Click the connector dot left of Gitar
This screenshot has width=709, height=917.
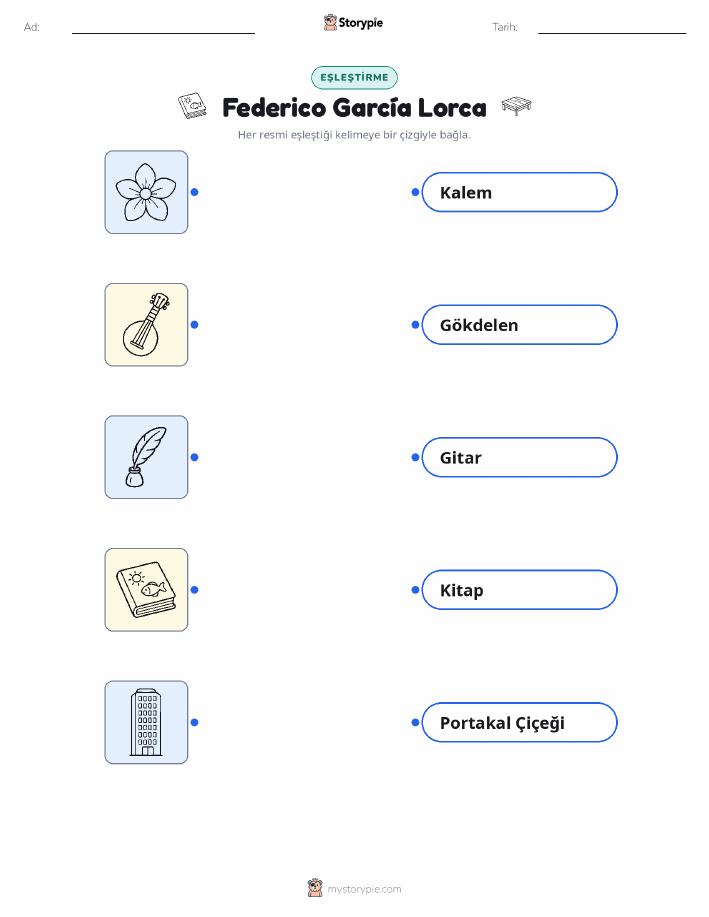[x=415, y=457]
